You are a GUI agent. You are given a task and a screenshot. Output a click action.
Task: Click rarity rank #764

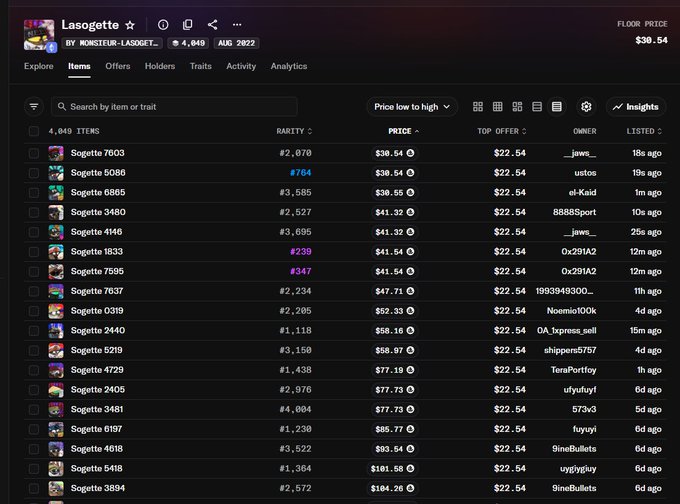click(x=300, y=173)
